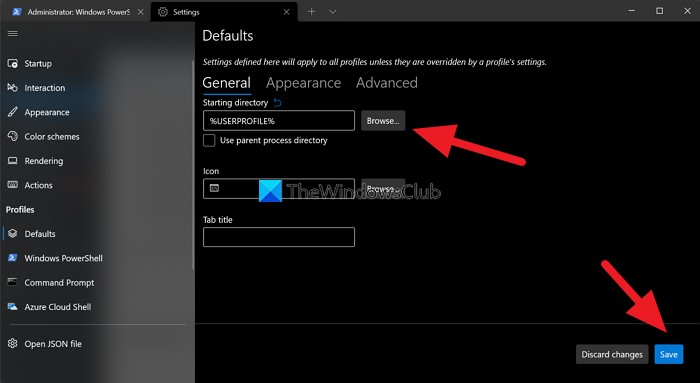The image size is (700, 383).
Task: Browse for an icon file
Action: [x=383, y=188]
